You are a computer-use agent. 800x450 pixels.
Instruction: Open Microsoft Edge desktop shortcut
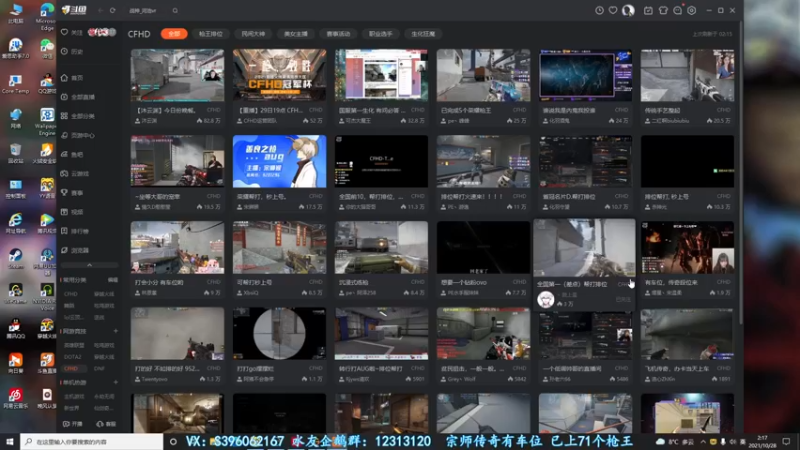tap(46, 16)
